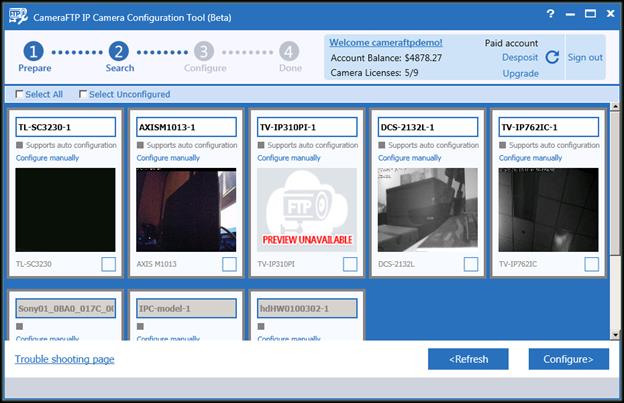Edit the TV-IP762IC-1 camera name field

coord(548,127)
